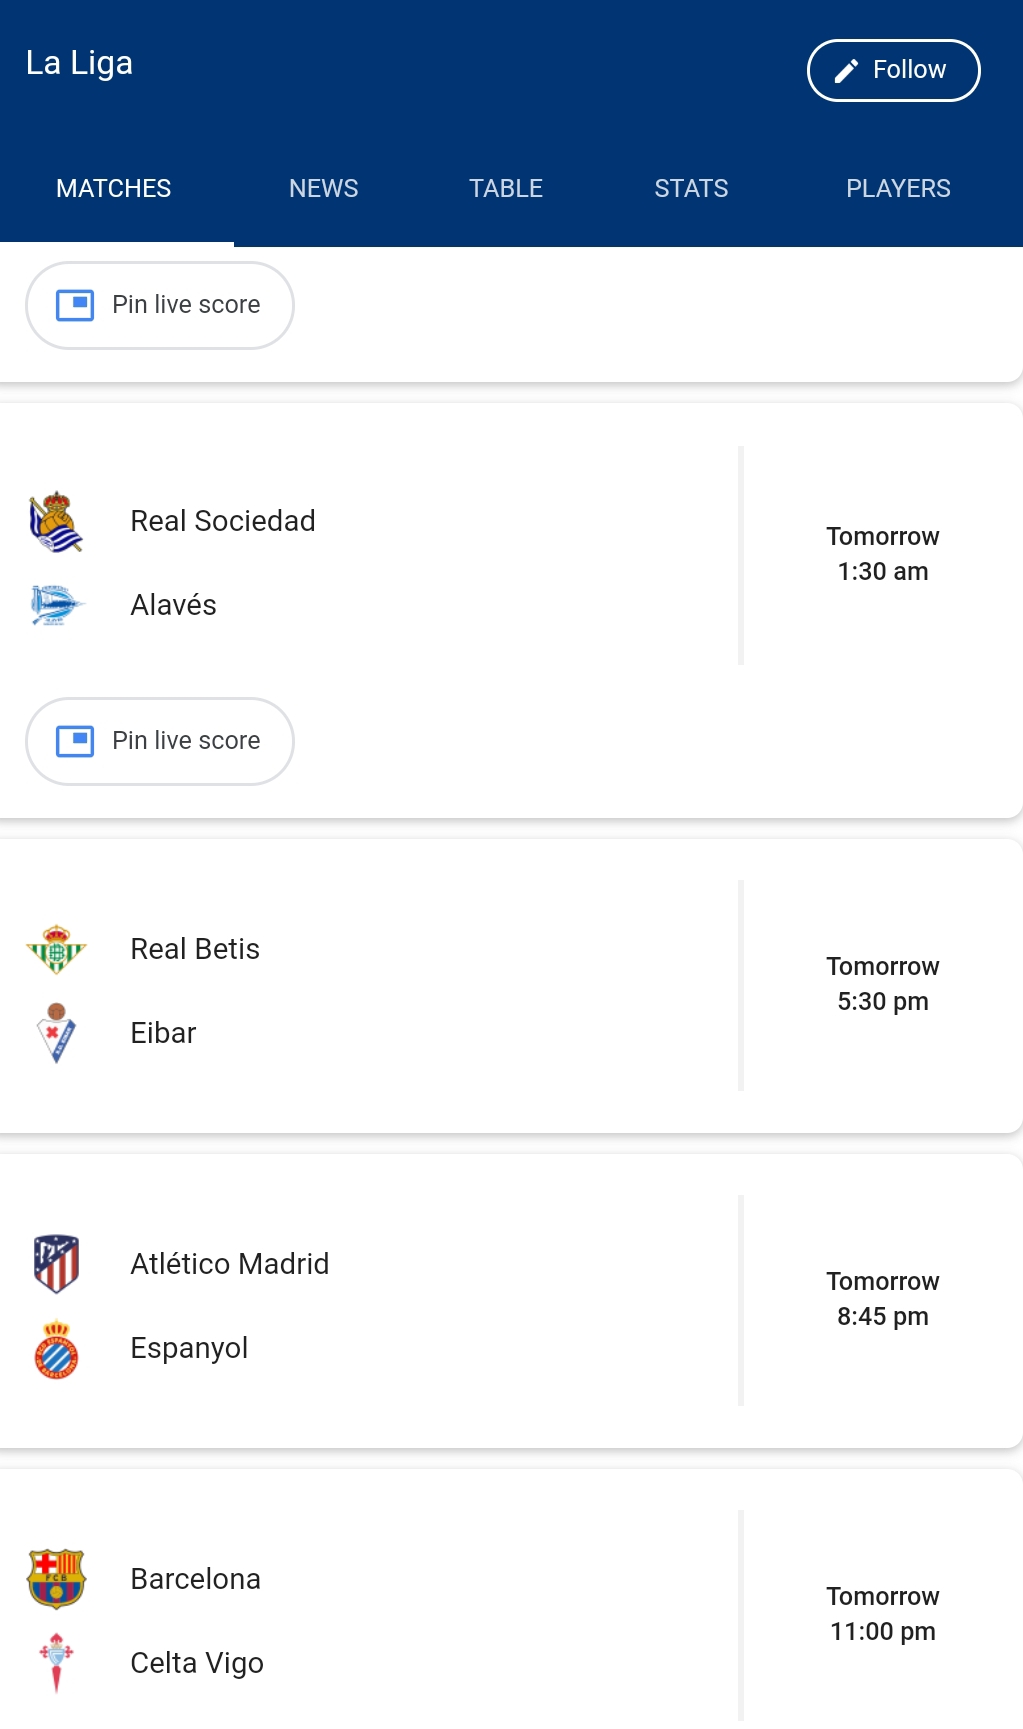Click the Alavés team crest
Viewport: 1023px width, 1729px height.
coord(56,605)
